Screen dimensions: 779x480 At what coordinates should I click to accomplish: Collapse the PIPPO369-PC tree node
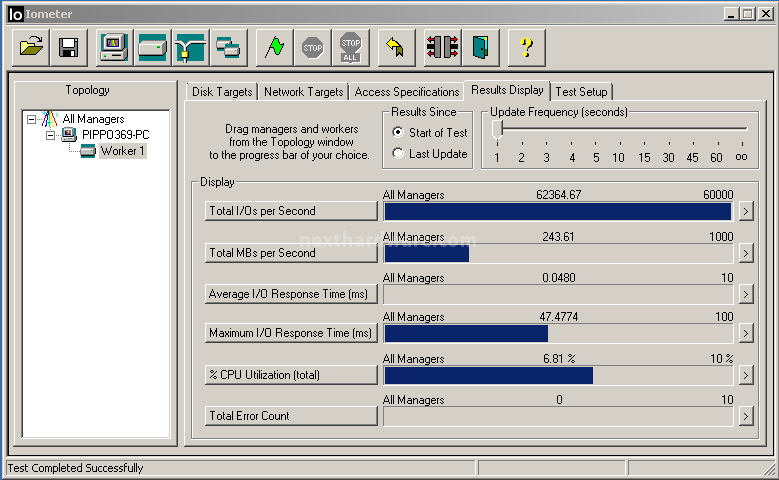tap(50, 135)
